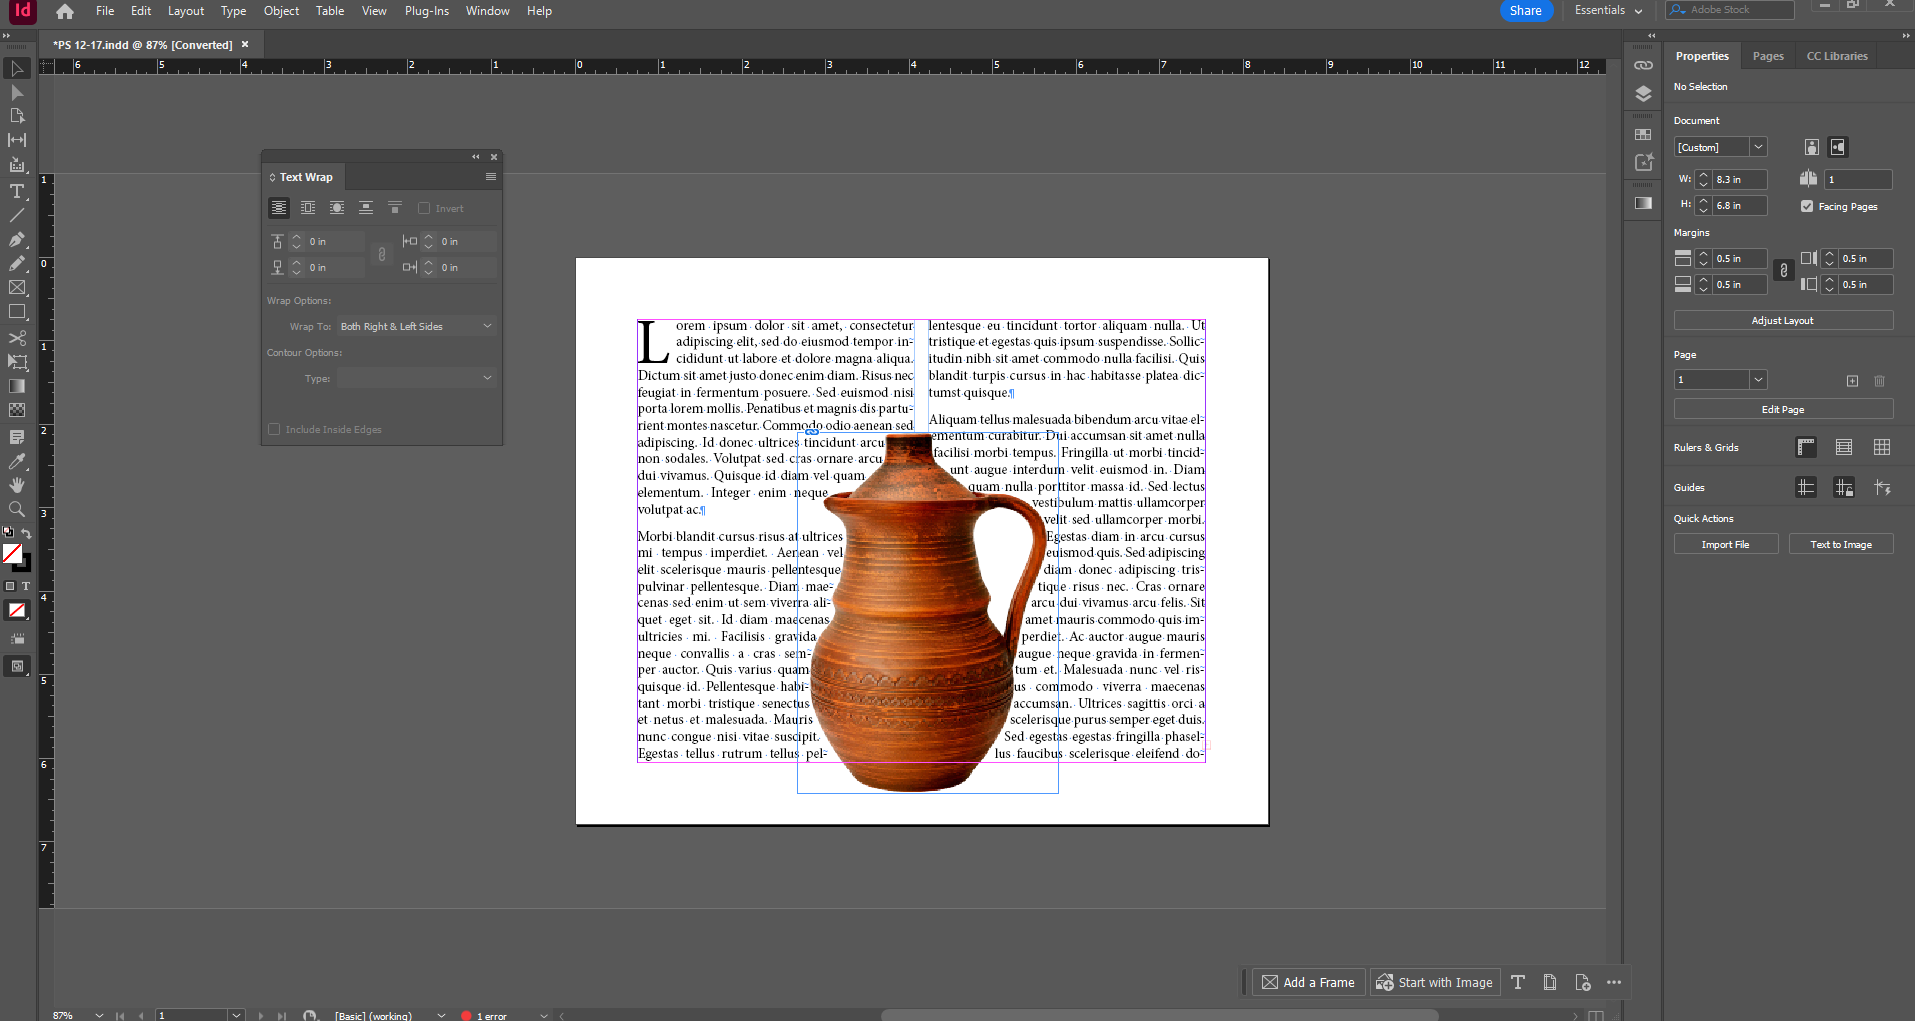Click the Edit Page button
1915x1021 pixels.
(x=1783, y=409)
